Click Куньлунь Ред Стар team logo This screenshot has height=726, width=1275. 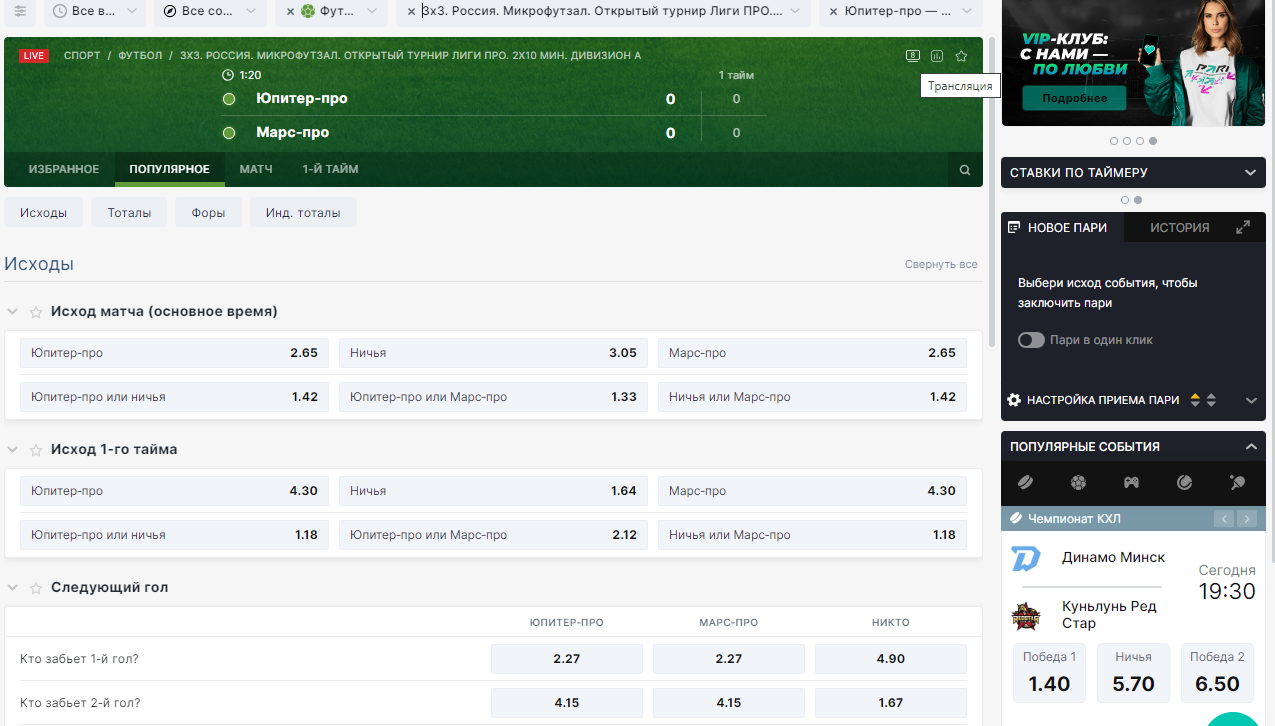[1026, 615]
